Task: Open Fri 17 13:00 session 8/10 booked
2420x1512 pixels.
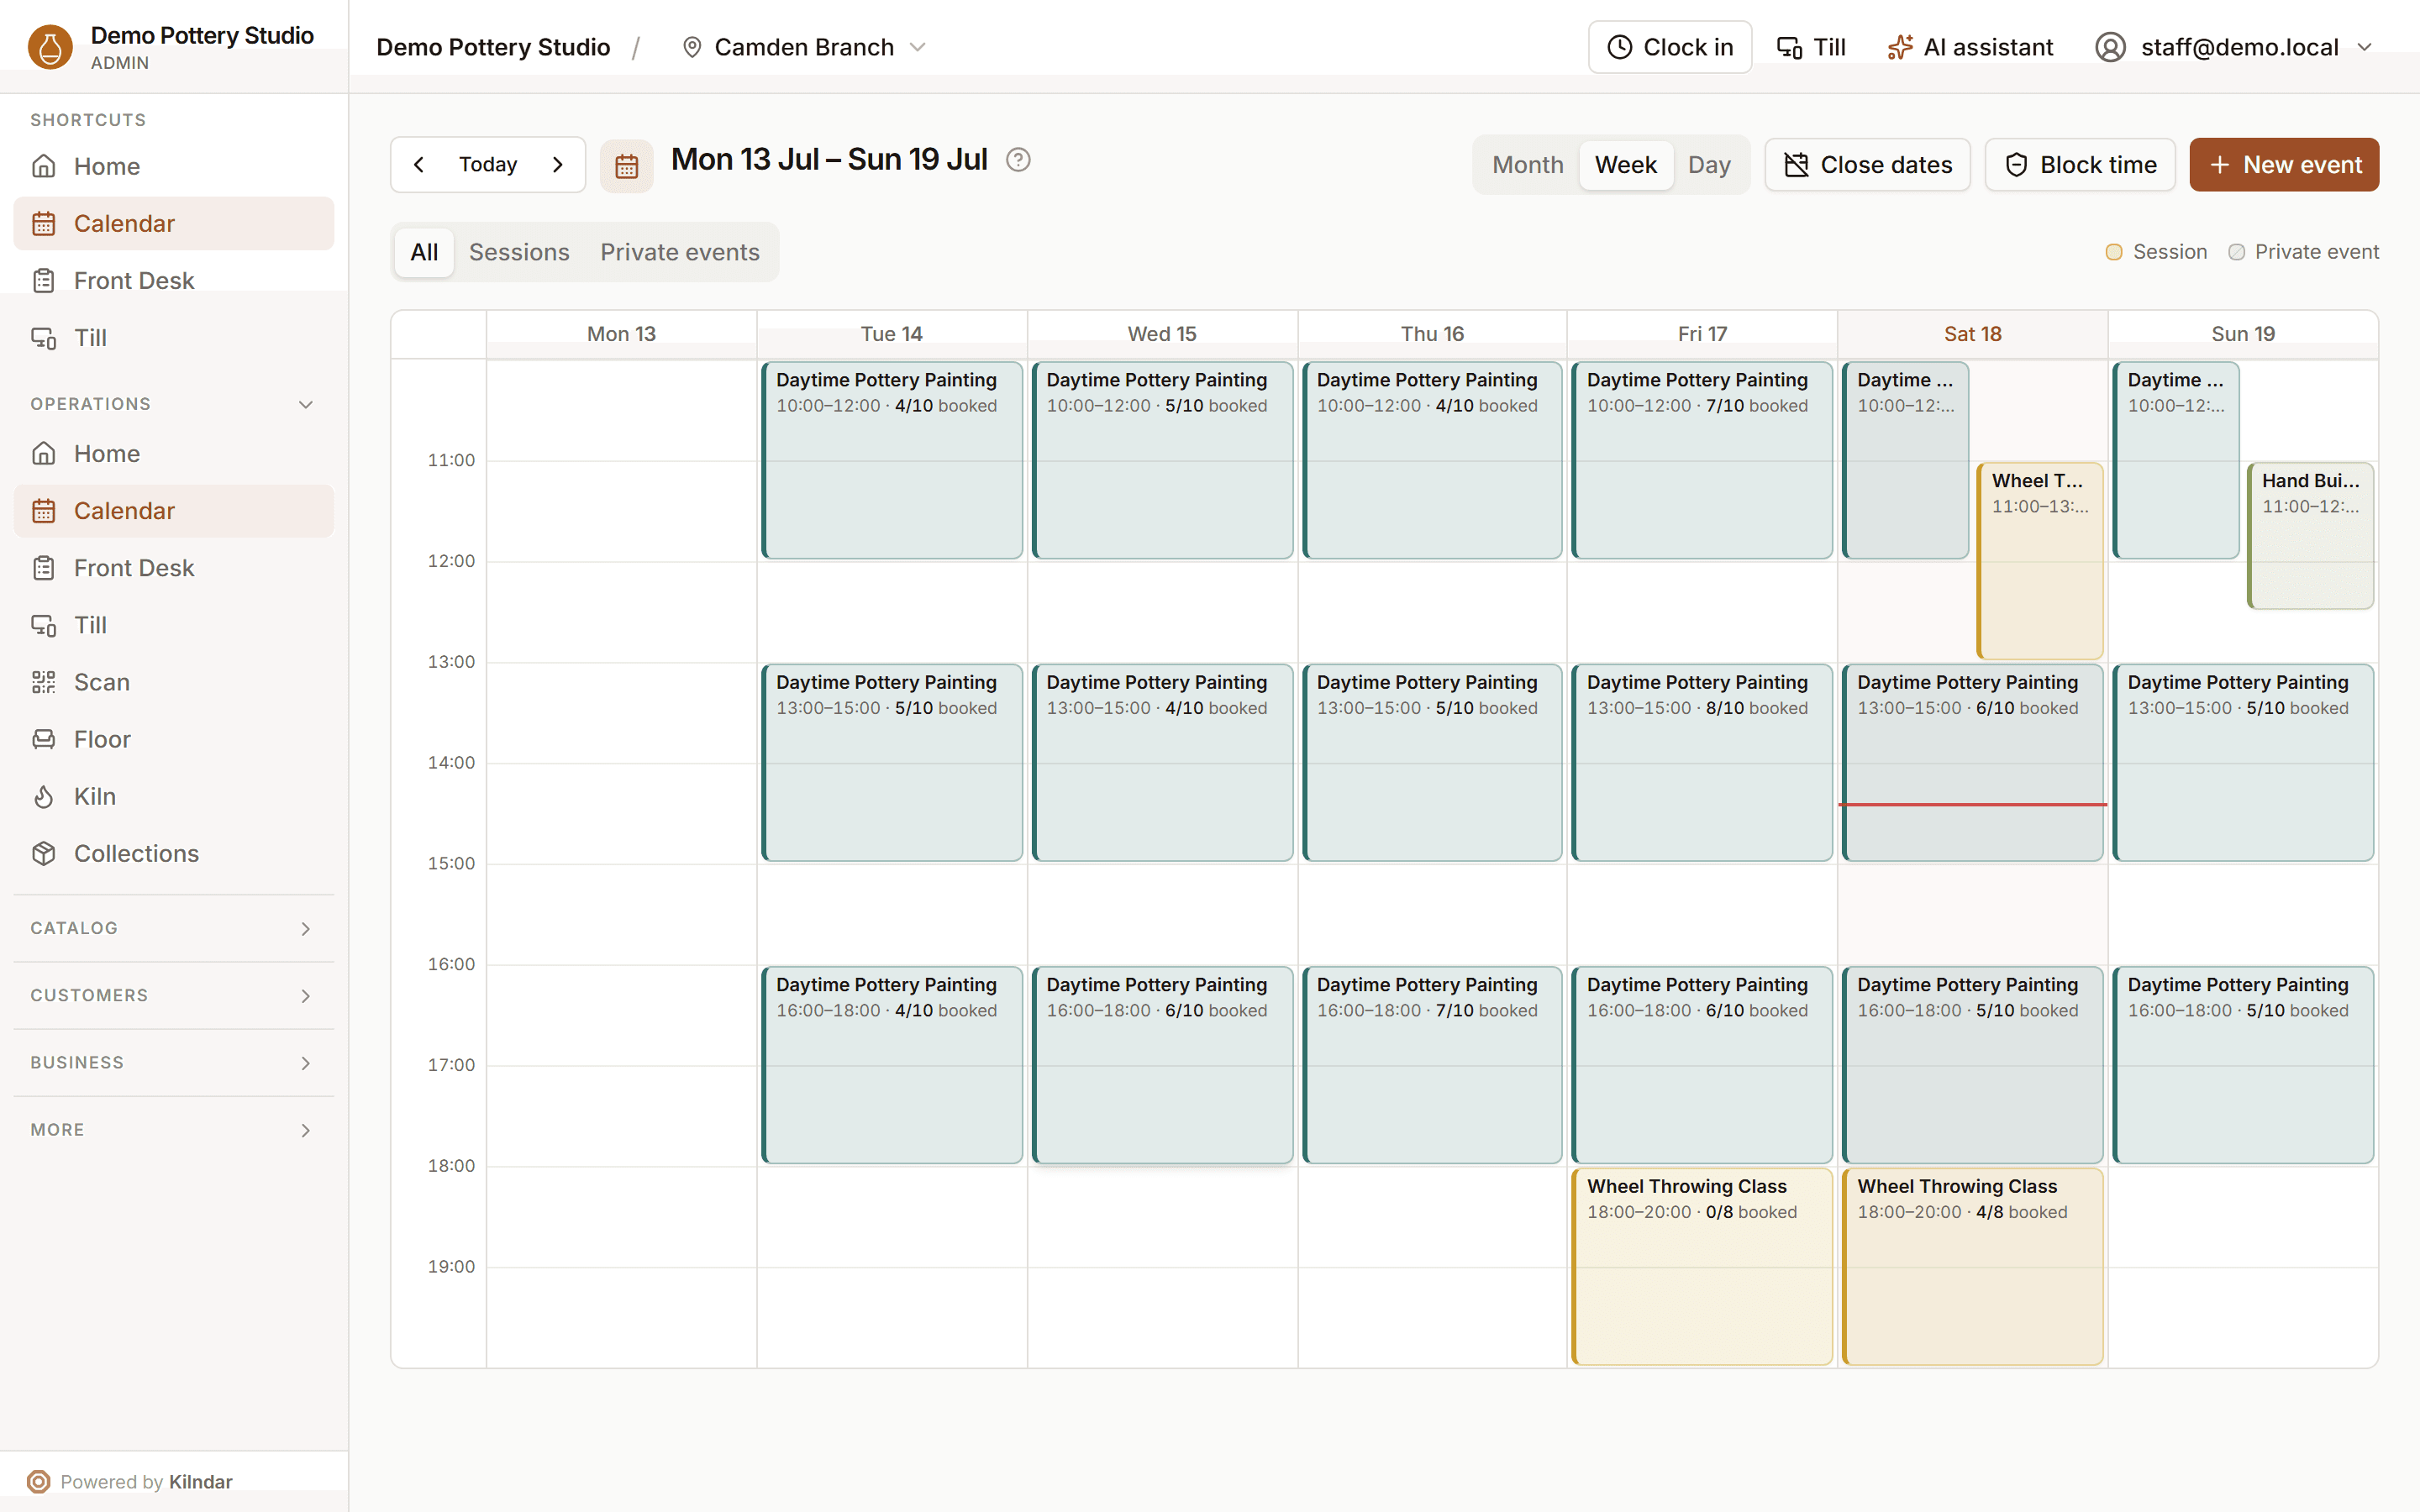Action: click(x=1702, y=762)
